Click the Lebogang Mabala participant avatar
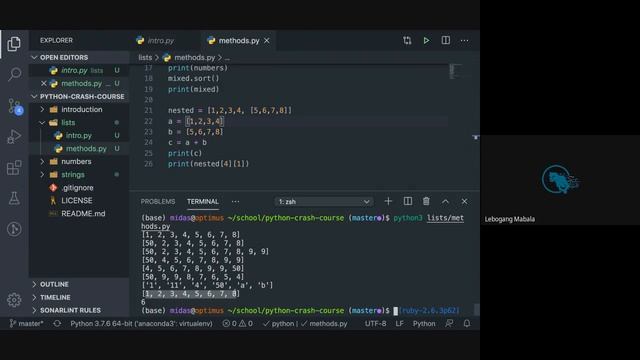Screen dimensions: 640x360 (560, 179)
